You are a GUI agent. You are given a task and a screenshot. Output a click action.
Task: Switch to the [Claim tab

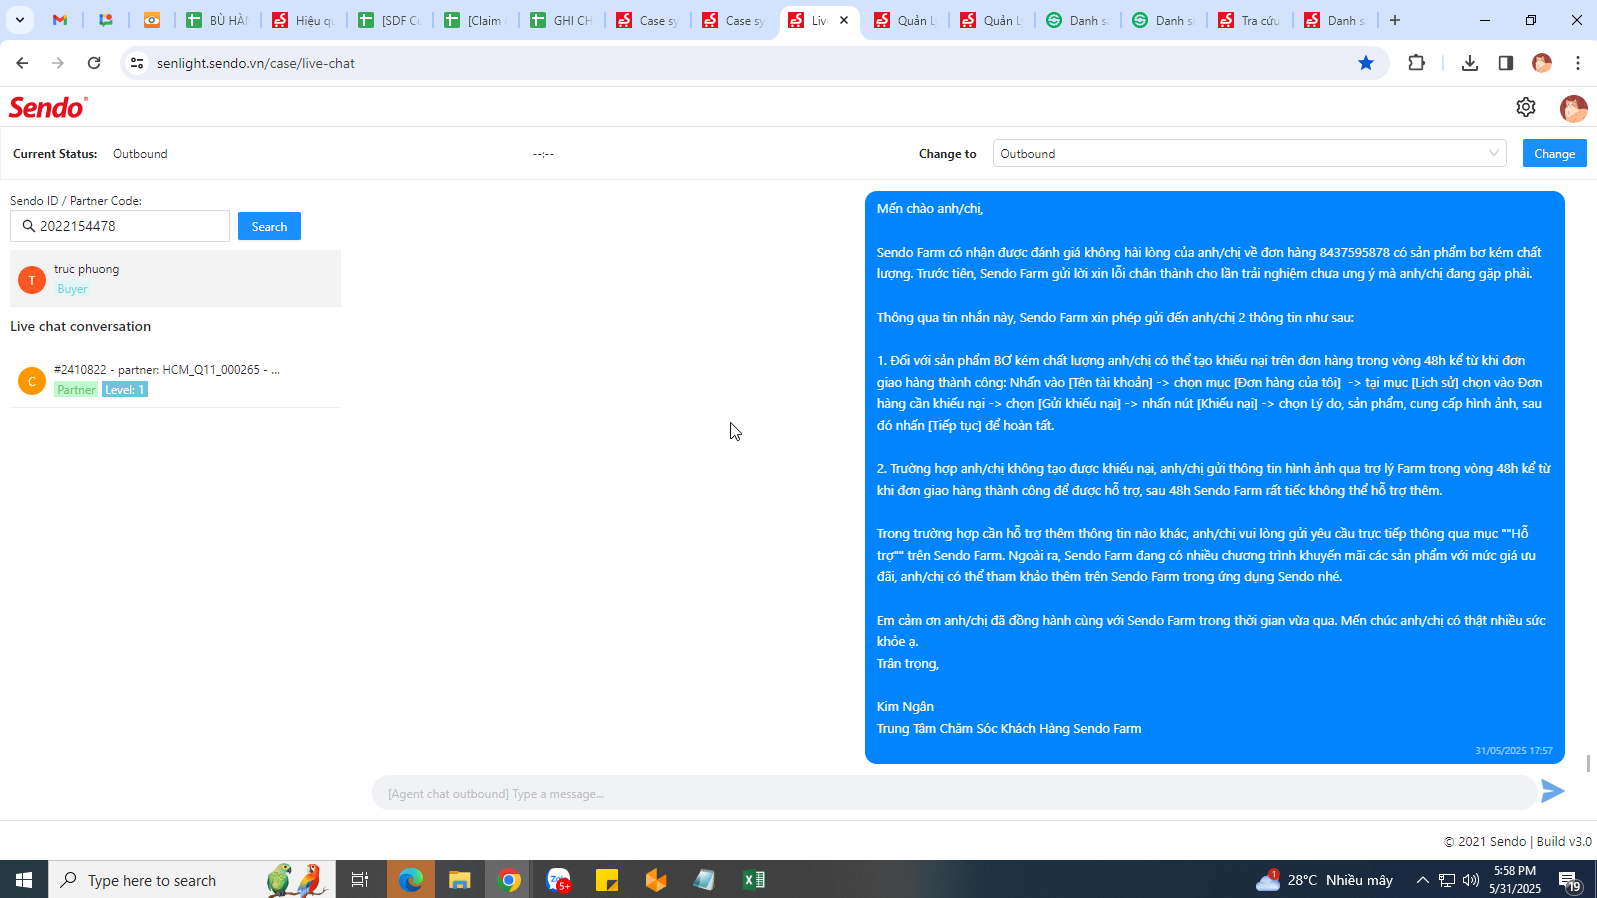click(475, 20)
